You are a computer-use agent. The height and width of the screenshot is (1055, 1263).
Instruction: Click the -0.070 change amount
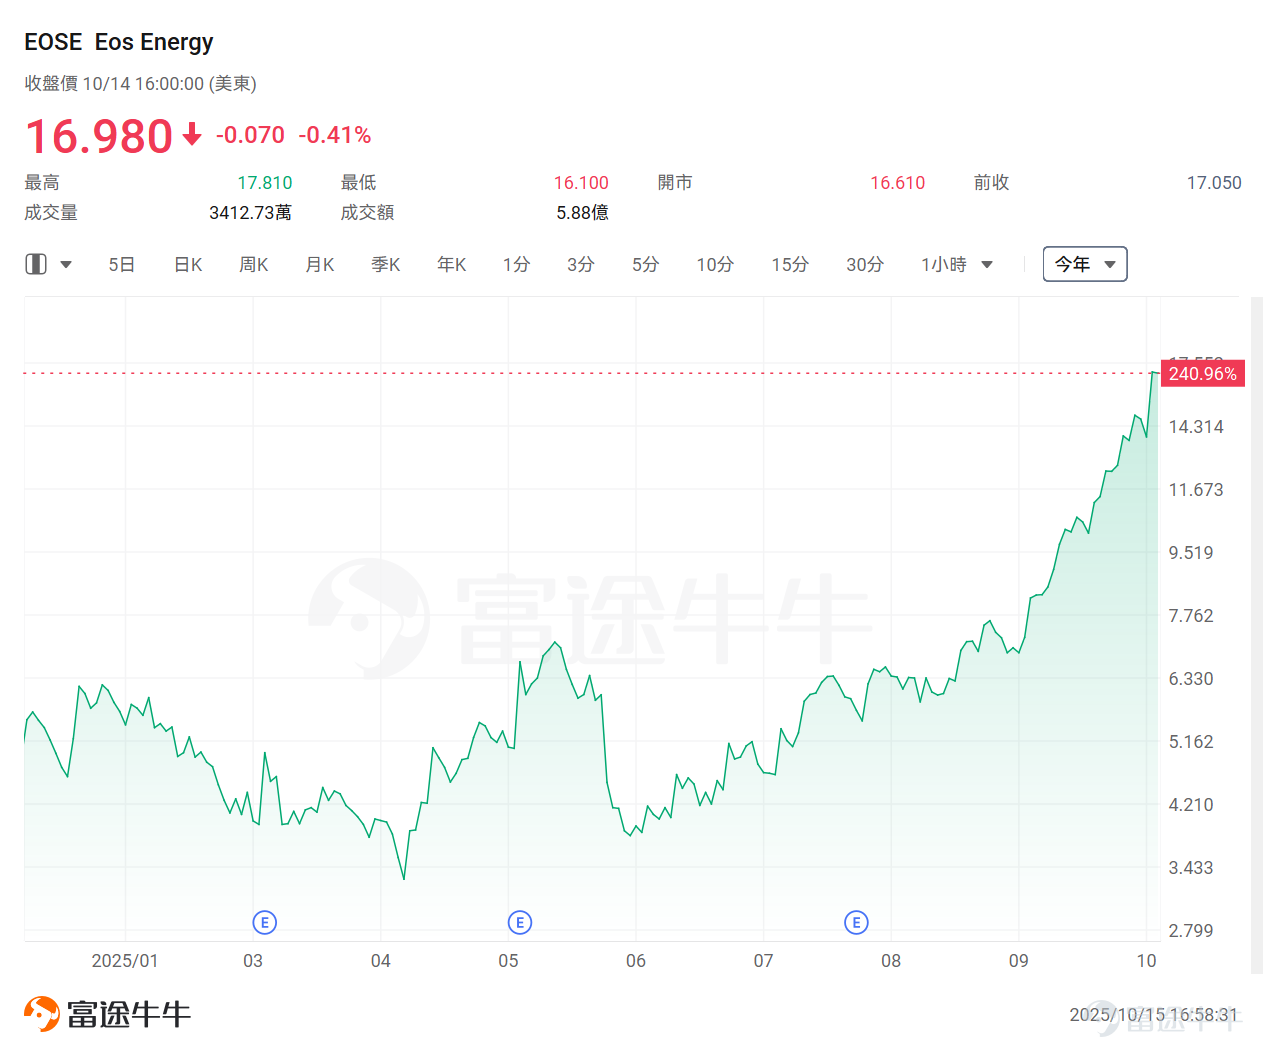pos(250,135)
